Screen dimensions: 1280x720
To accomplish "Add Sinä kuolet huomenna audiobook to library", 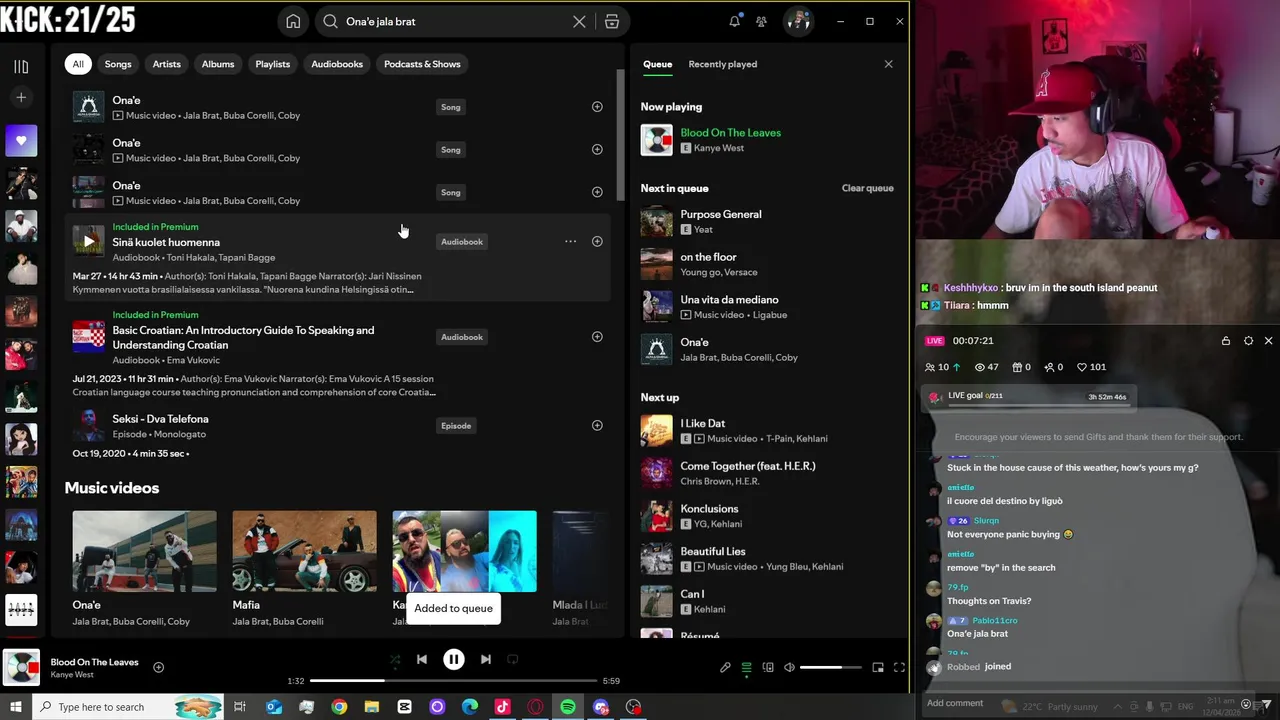I will click(597, 241).
